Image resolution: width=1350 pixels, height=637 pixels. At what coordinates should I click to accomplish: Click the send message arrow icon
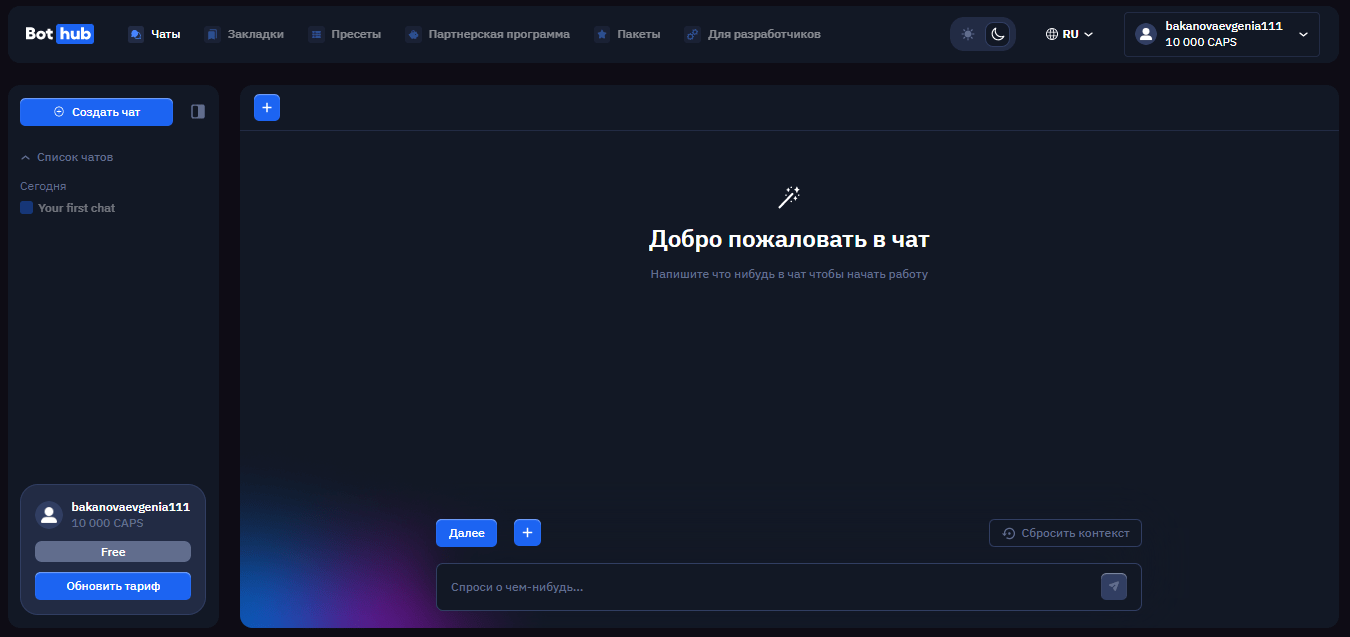point(1113,587)
